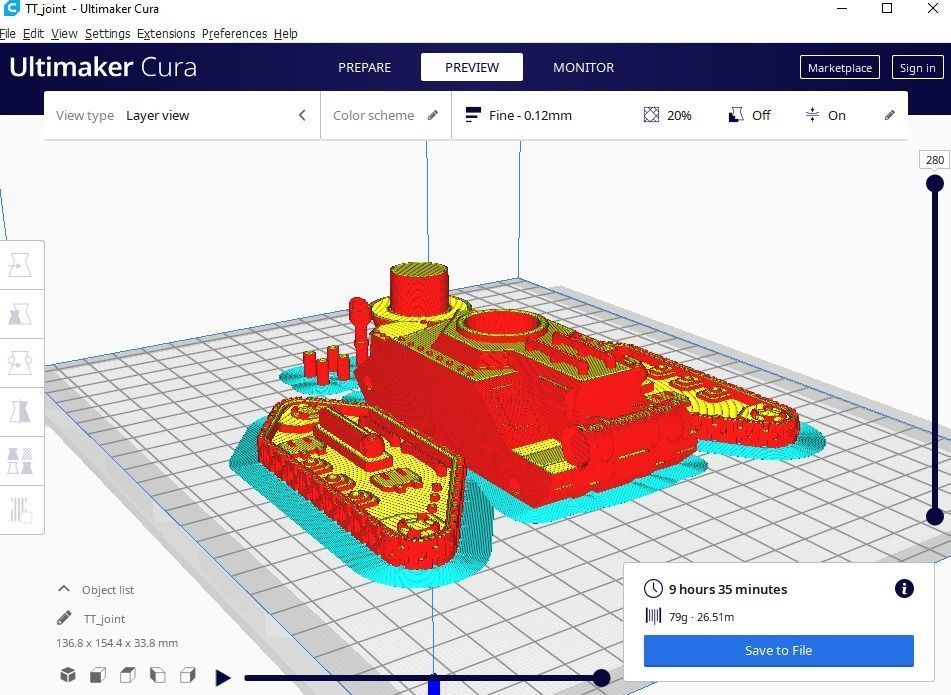This screenshot has height=695, width=951.
Task: Switch to the PREPARE stage
Action: coord(365,67)
